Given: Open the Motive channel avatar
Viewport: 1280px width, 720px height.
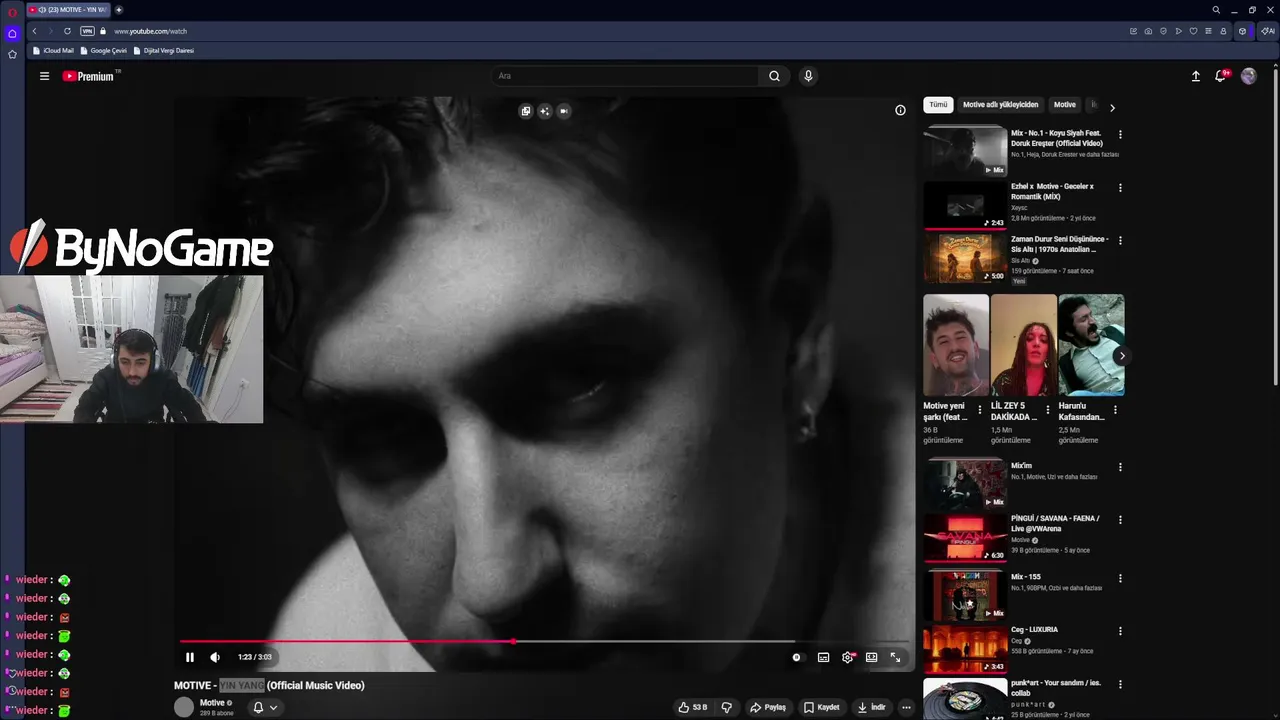Looking at the screenshot, I should coord(184,707).
